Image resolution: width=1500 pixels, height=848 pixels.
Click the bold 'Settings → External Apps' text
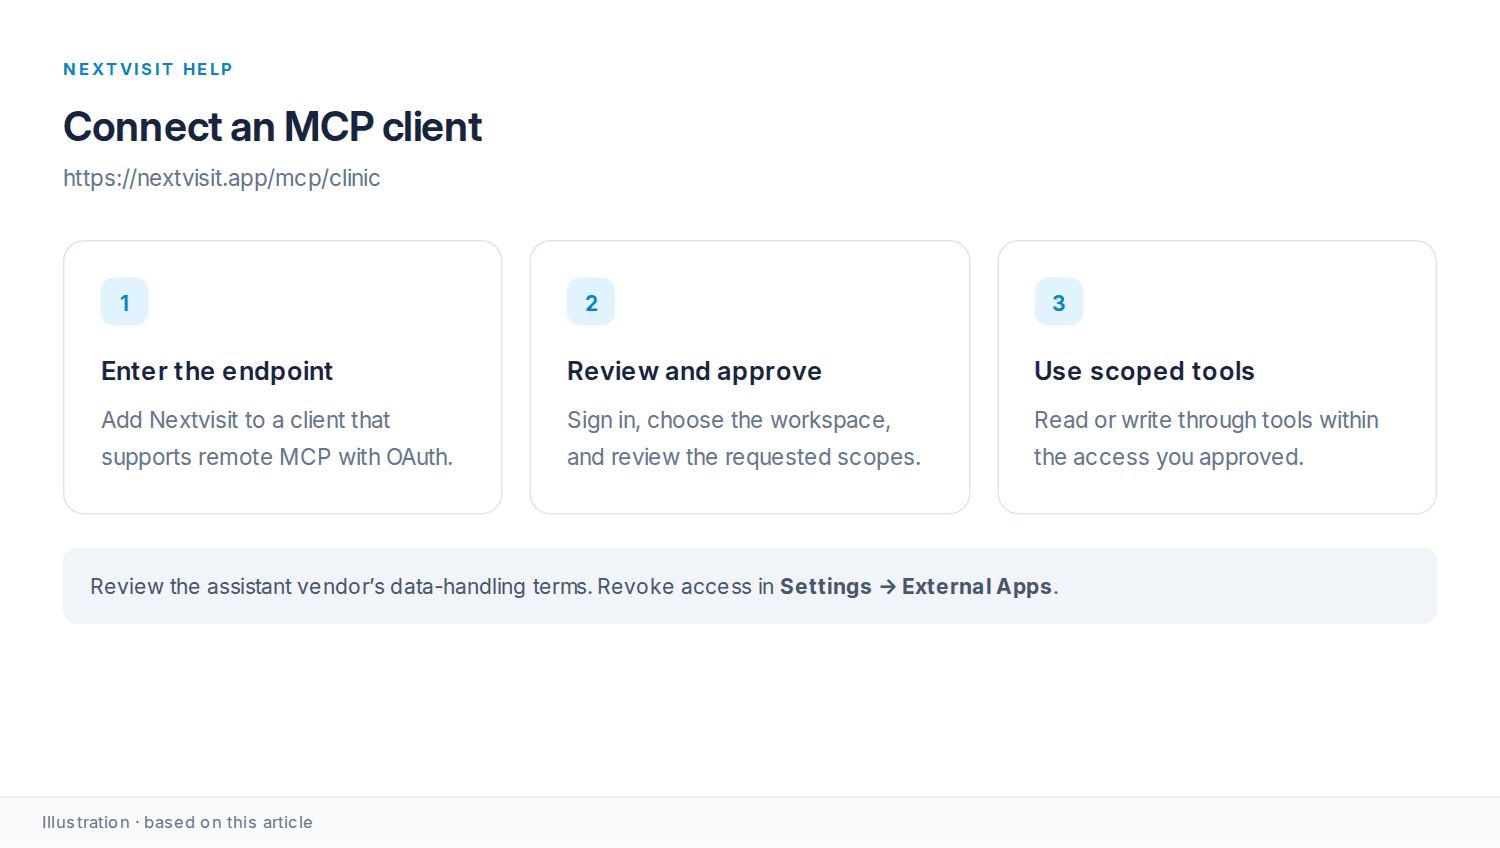(x=916, y=586)
